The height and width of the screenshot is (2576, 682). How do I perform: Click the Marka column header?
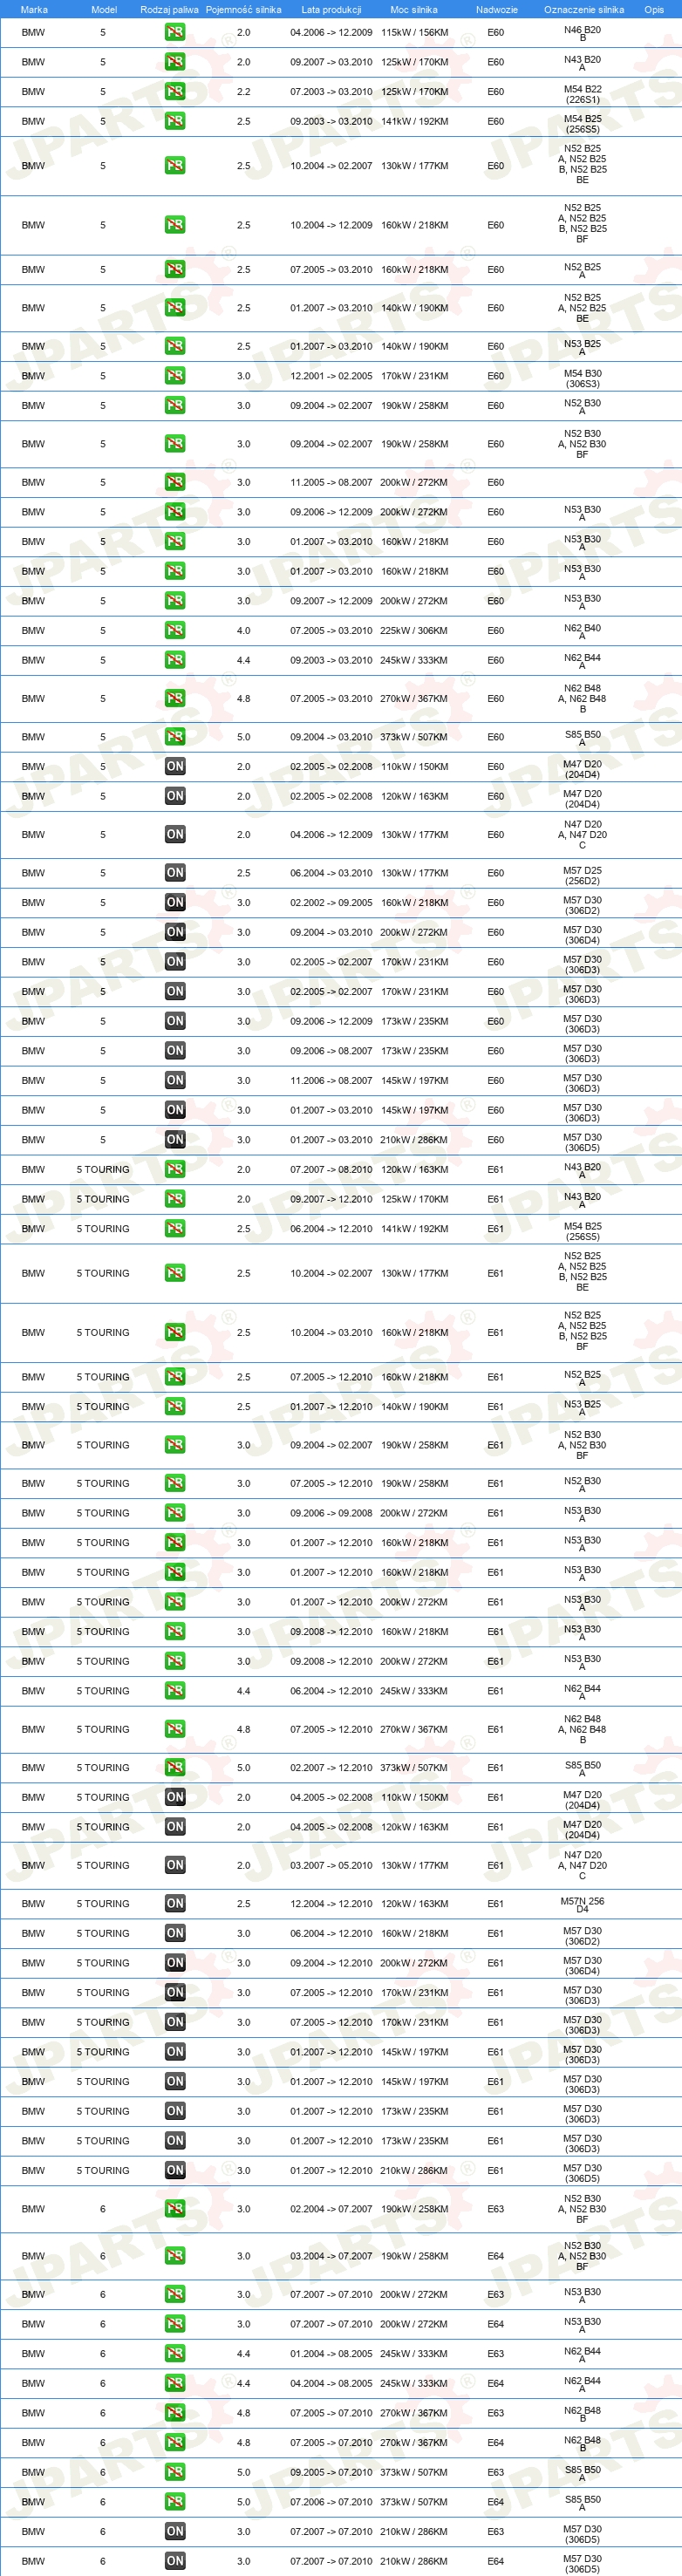coord(34,10)
